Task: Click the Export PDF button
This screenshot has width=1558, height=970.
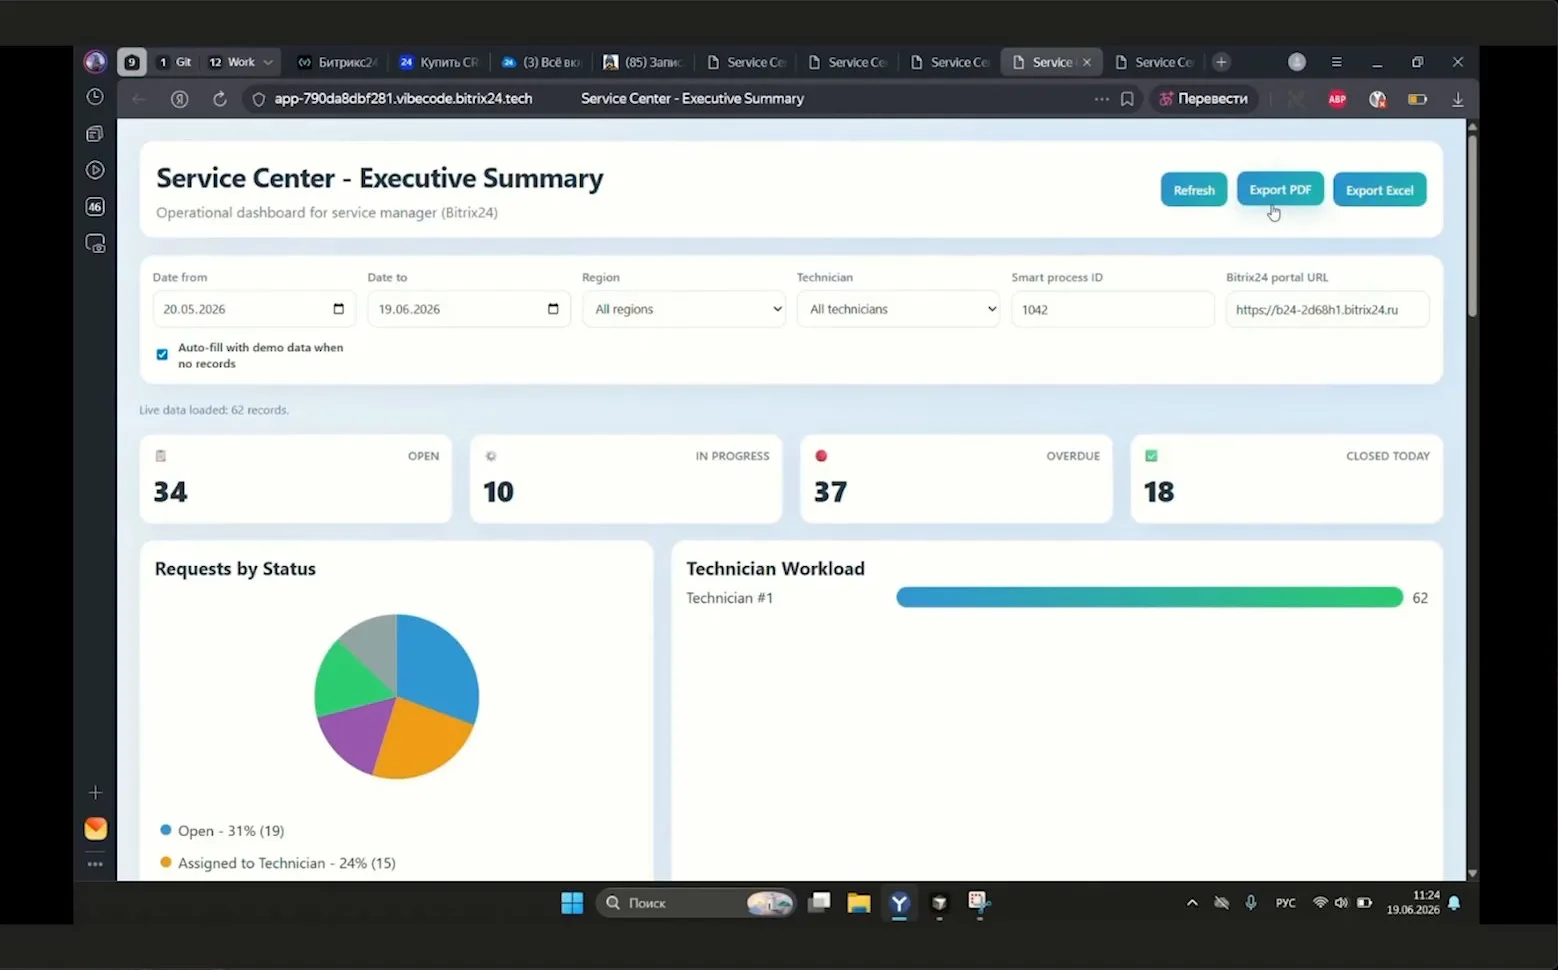Action: click(1280, 189)
